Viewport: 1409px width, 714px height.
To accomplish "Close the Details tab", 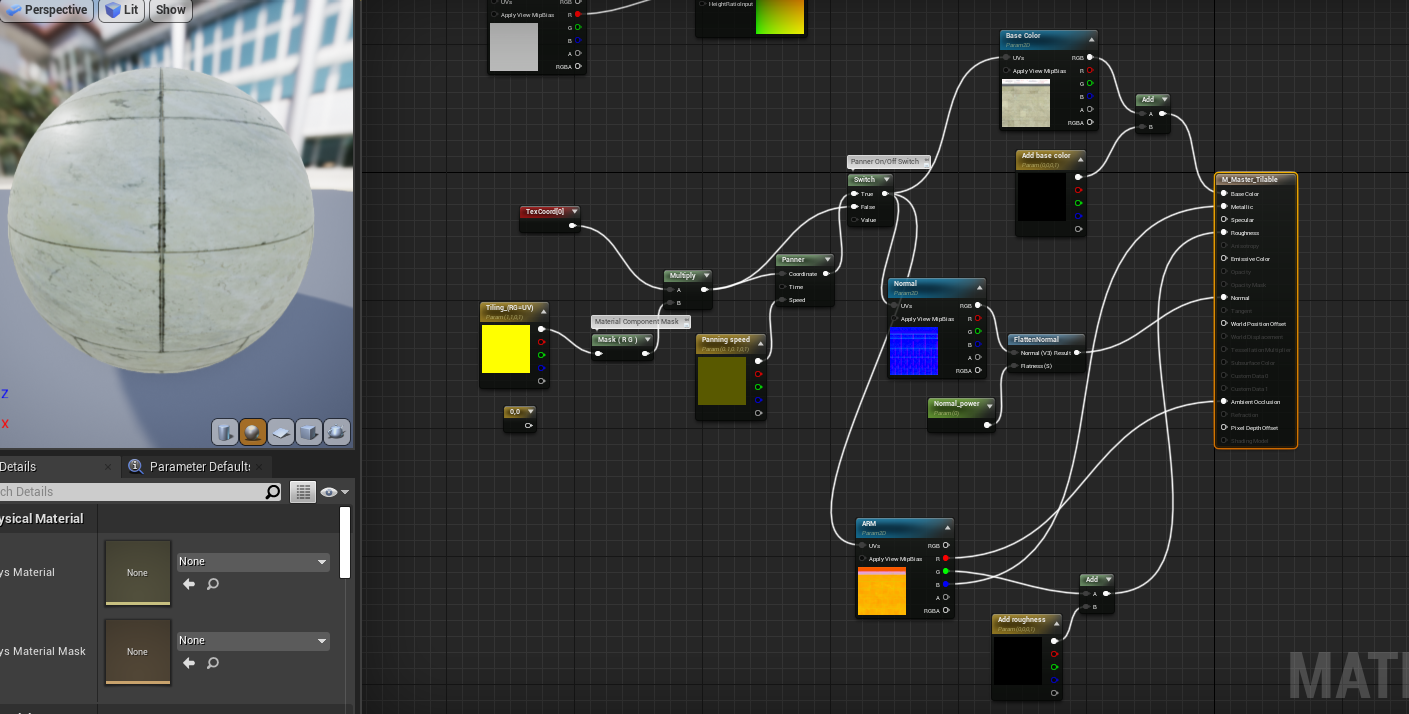I will 108,467.
